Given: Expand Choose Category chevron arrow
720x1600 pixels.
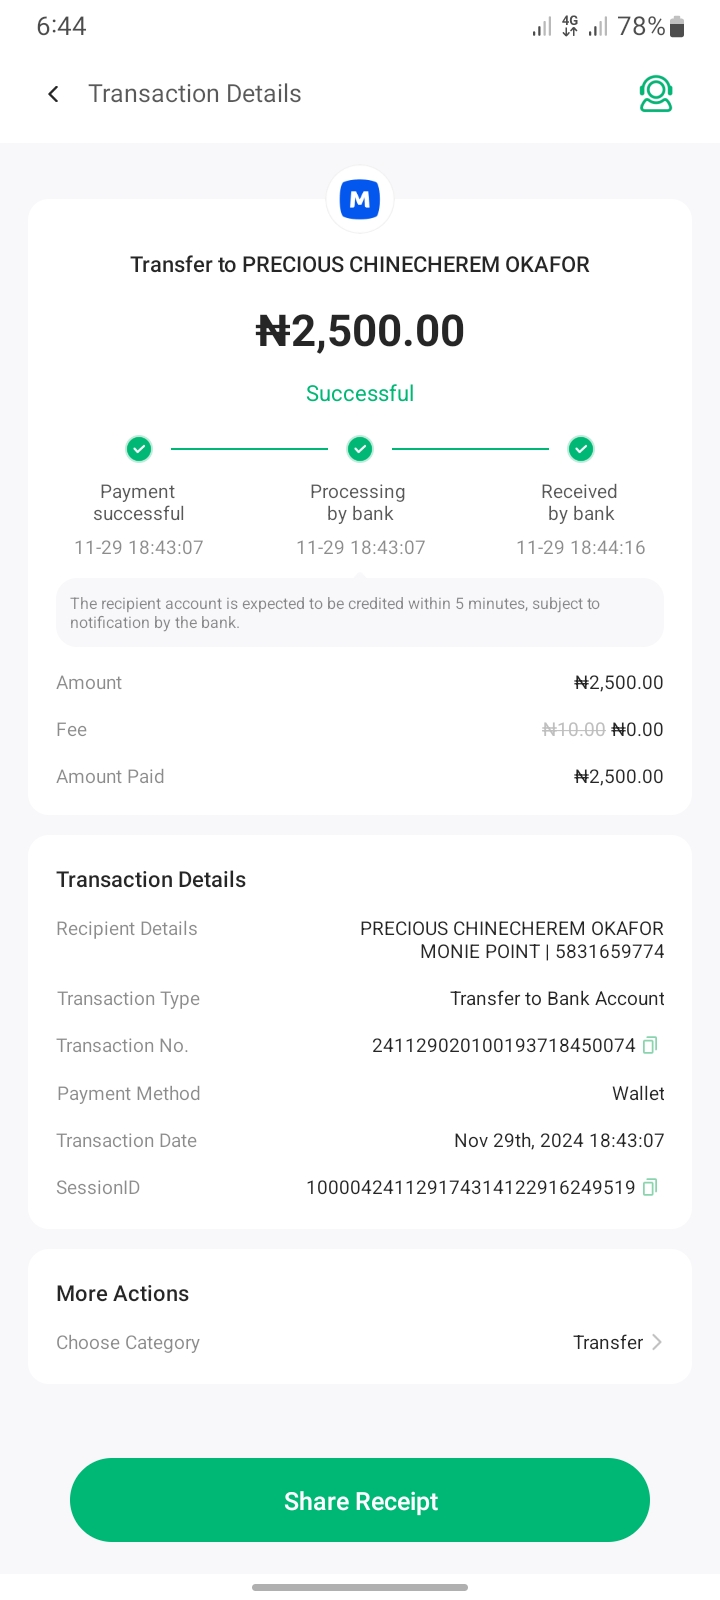Looking at the screenshot, I should (657, 1342).
